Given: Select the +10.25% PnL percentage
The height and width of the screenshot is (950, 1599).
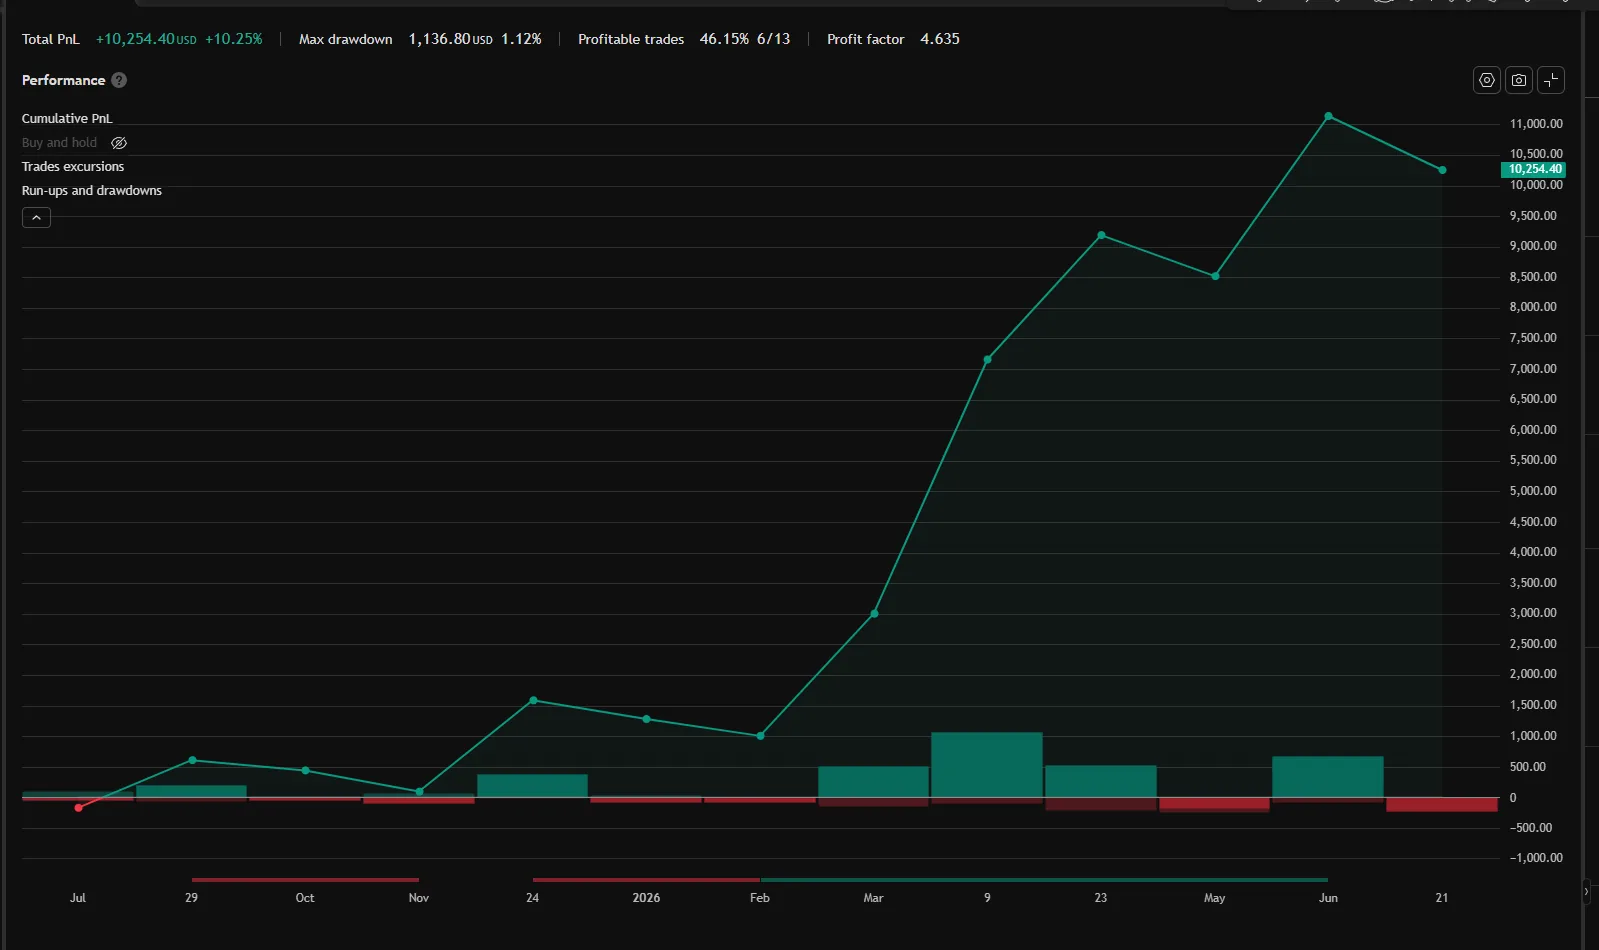Looking at the screenshot, I should (x=234, y=39).
